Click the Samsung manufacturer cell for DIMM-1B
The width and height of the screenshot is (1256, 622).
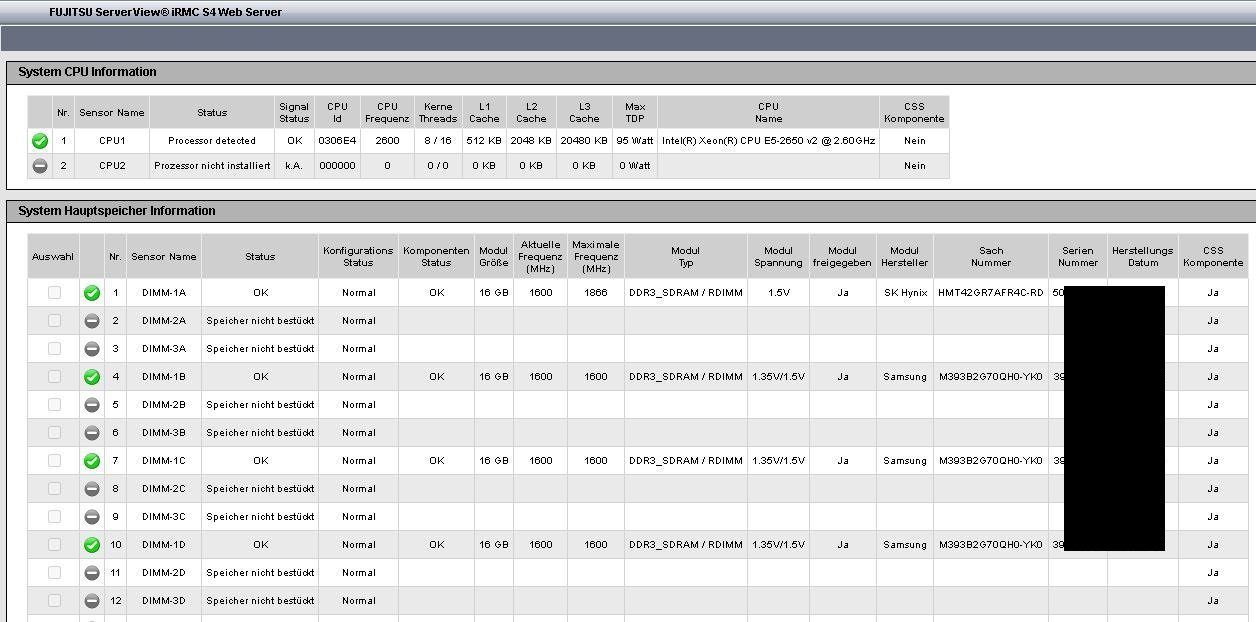pyautogui.click(x=905, y=377)
